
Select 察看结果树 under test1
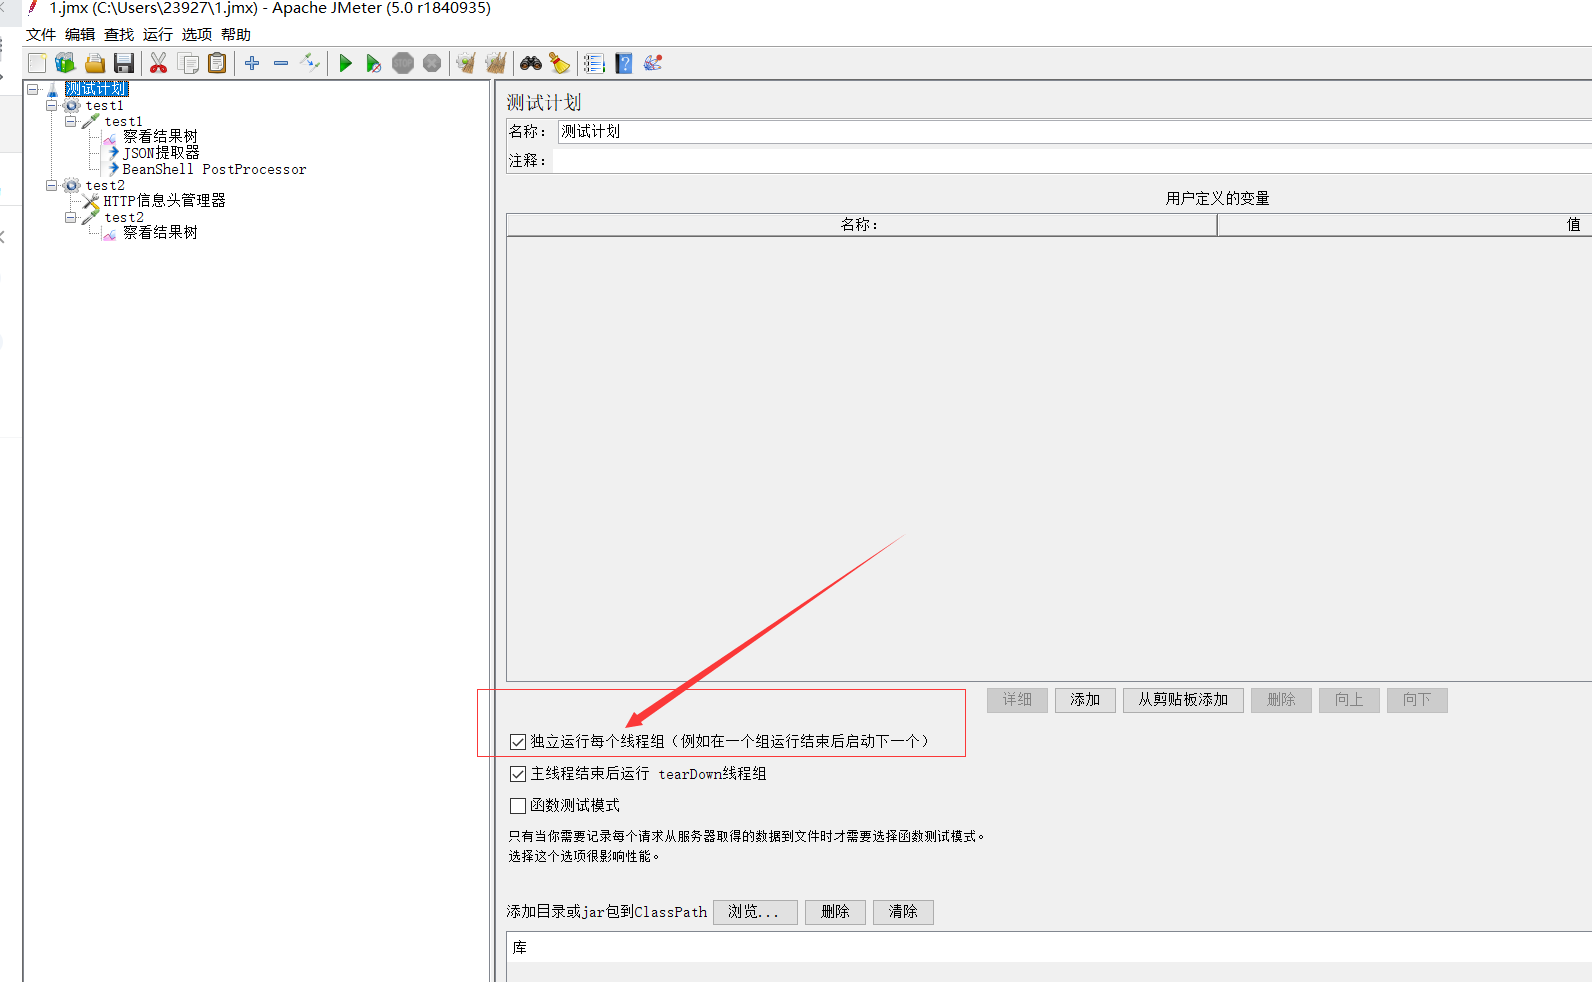coord(160,137)
